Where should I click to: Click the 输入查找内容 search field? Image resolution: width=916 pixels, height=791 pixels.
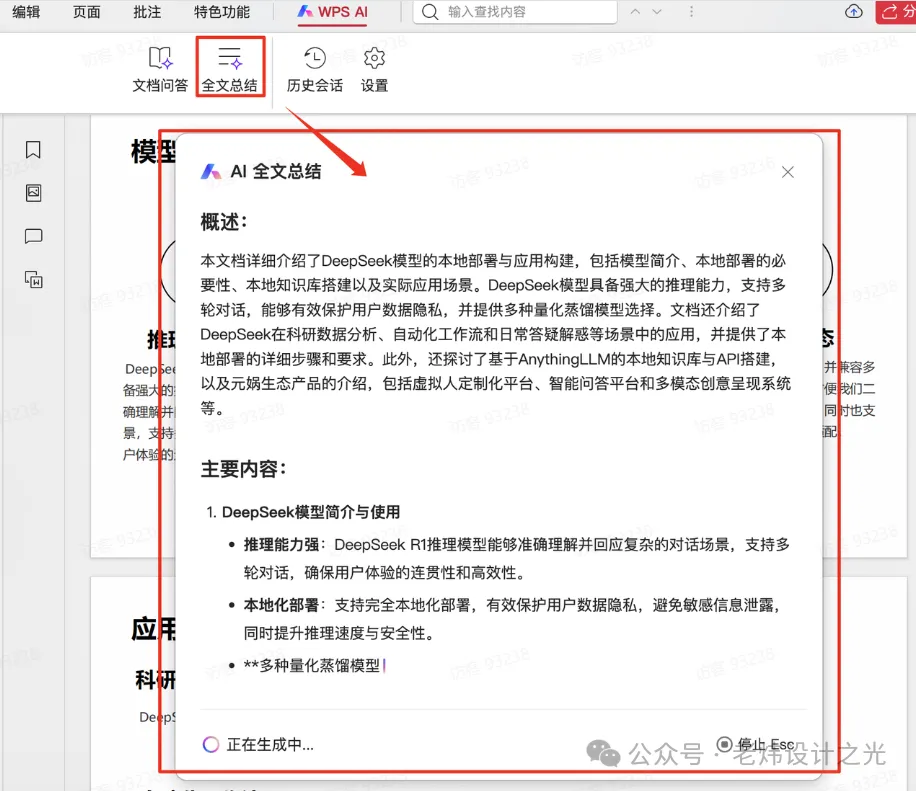coord(515,12)
